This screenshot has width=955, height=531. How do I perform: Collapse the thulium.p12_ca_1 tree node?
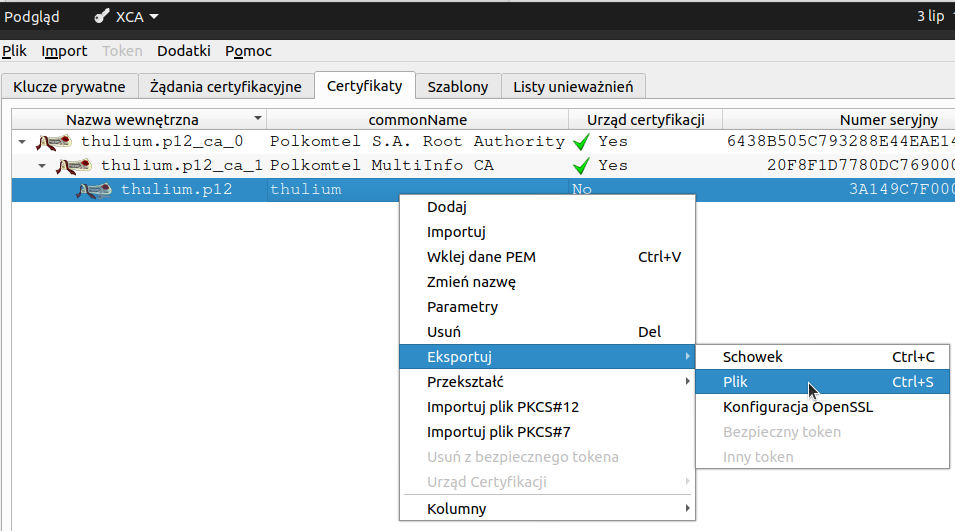click(x=42, y=166)
